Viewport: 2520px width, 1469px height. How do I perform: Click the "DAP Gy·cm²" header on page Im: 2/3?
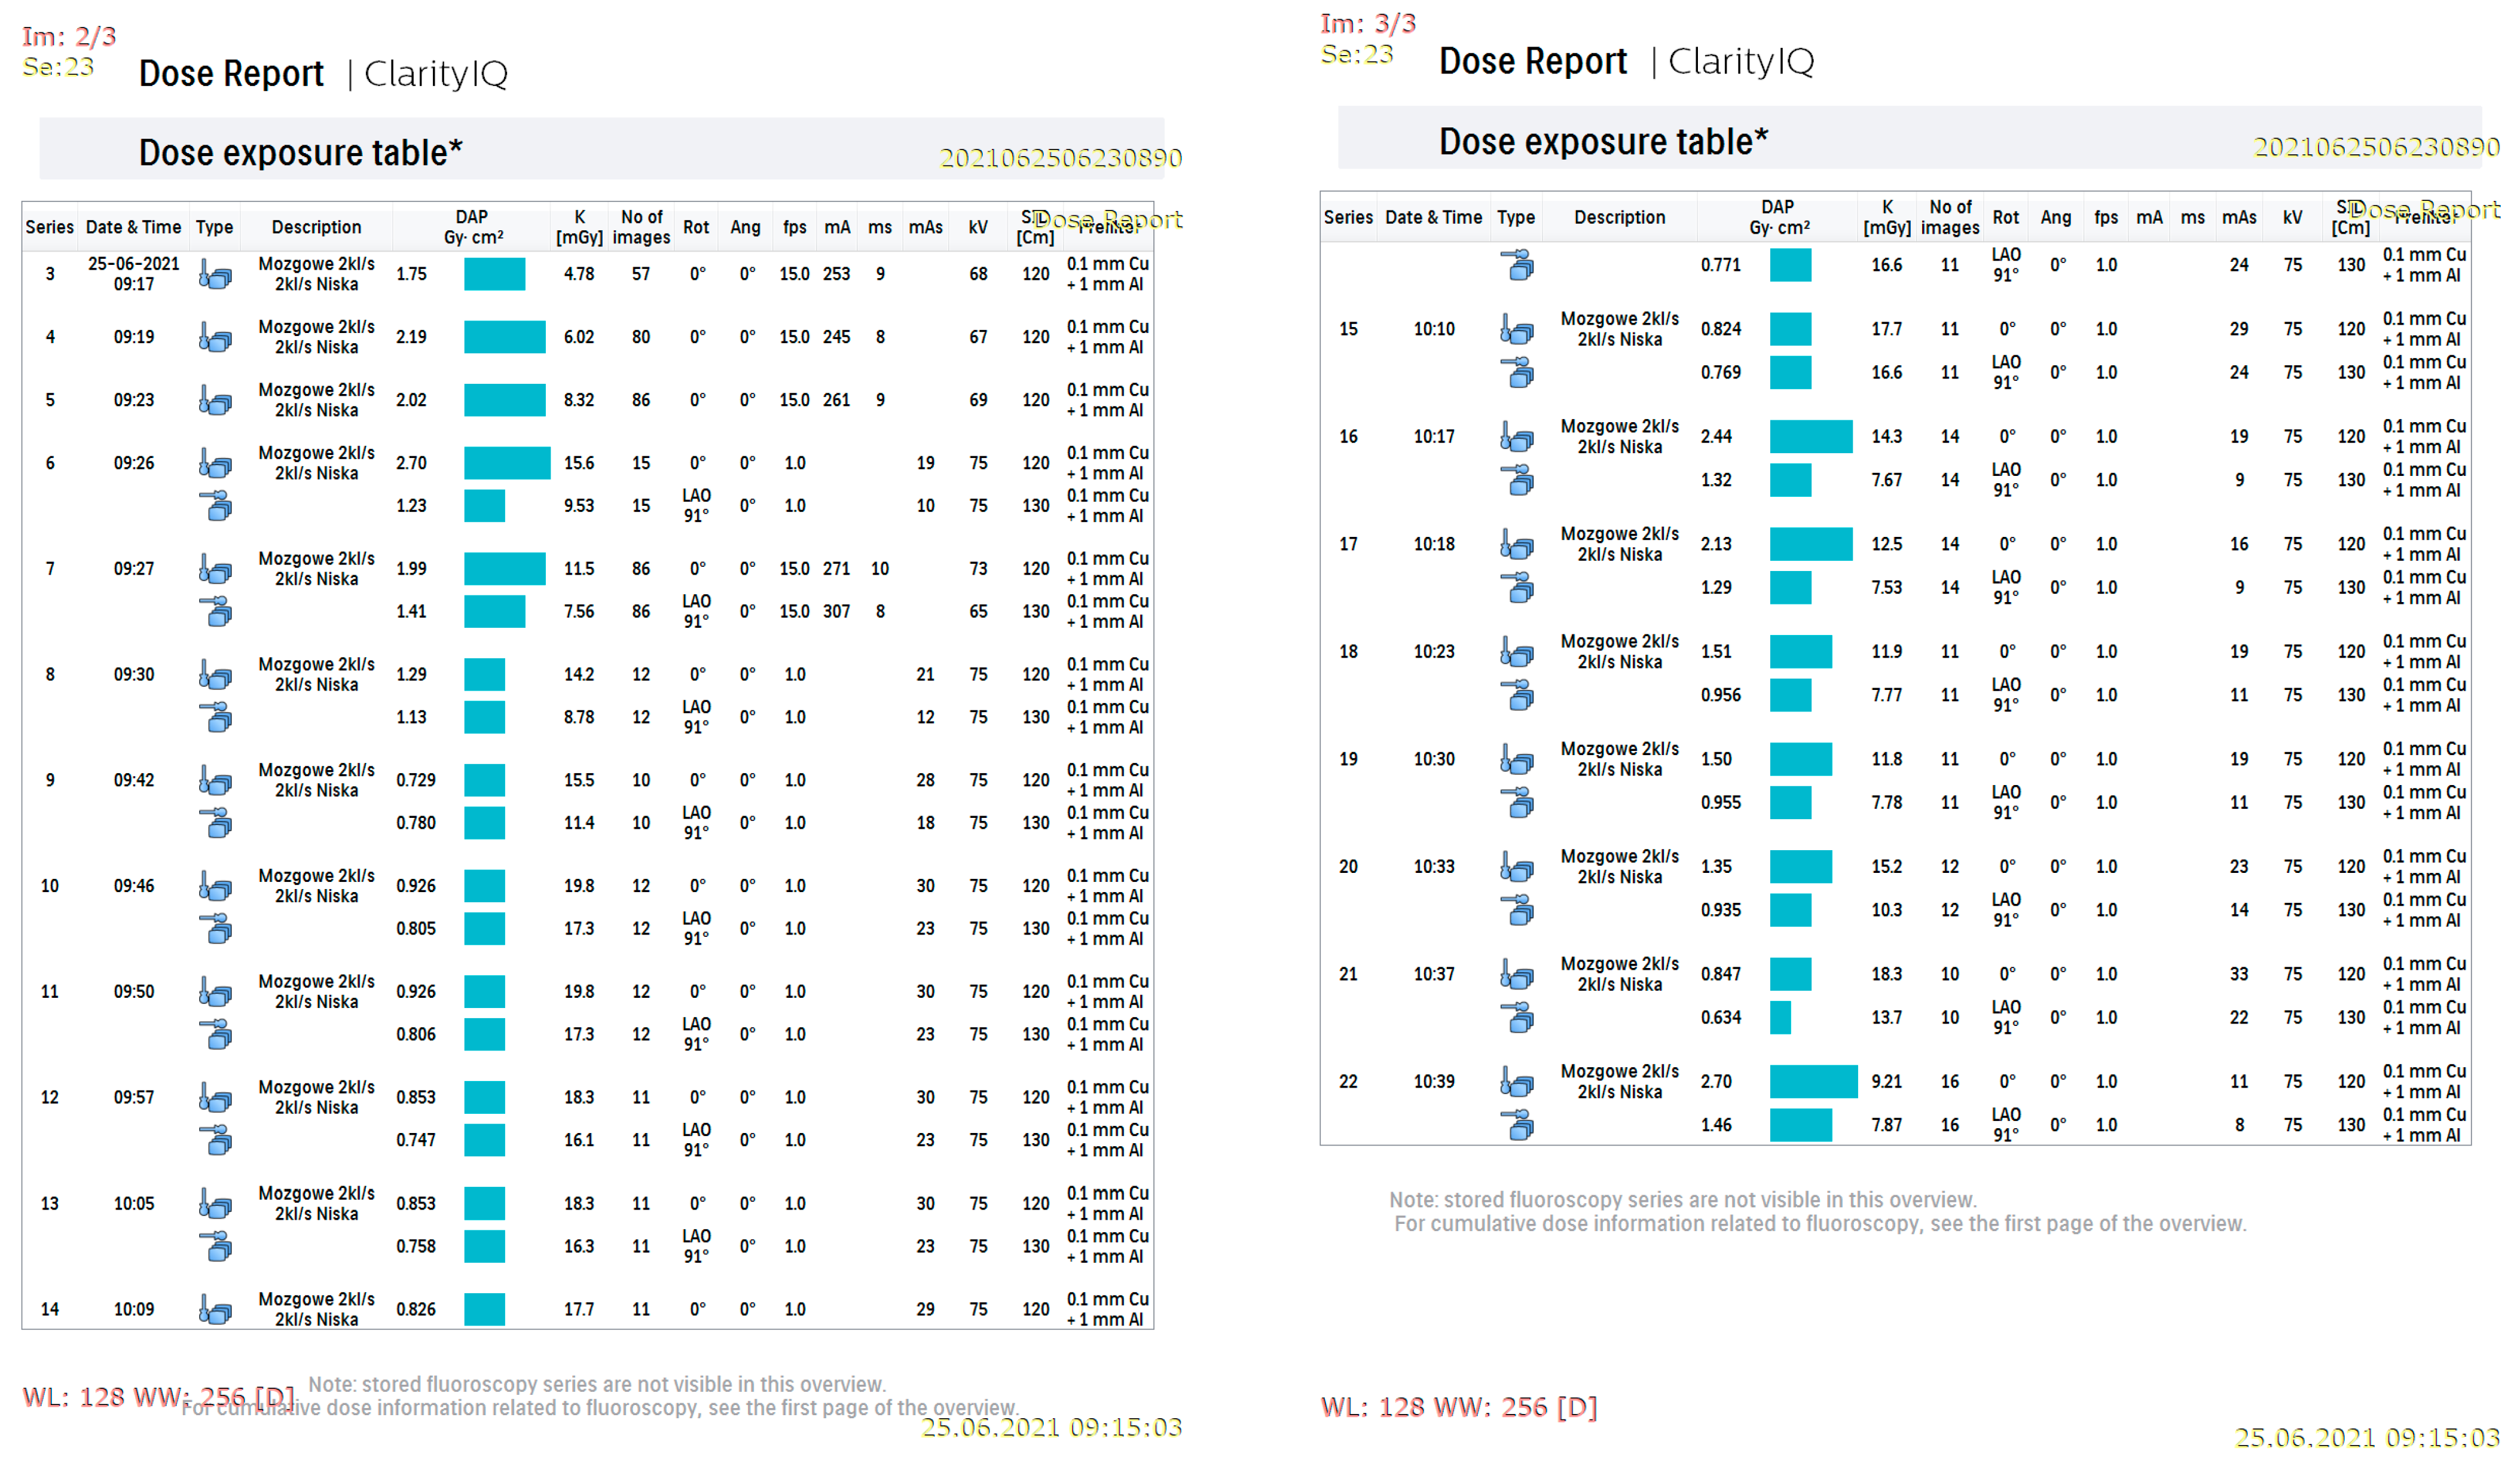(x=473, y=227)
